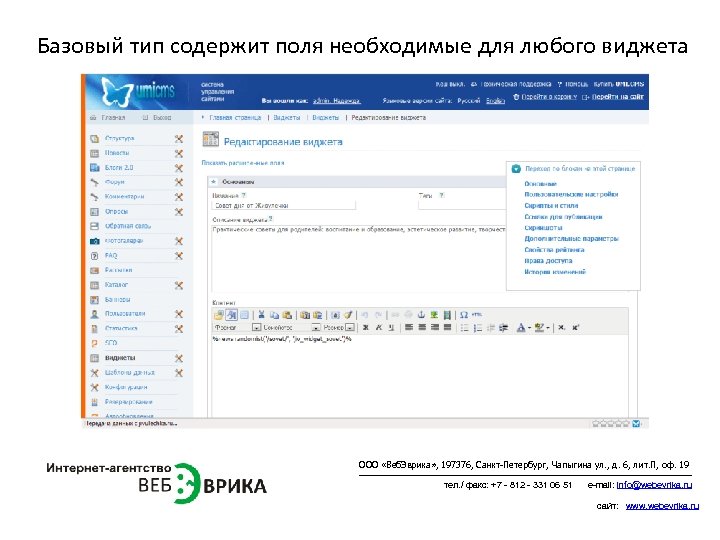Open HTML source editor button

click(477, 315)
